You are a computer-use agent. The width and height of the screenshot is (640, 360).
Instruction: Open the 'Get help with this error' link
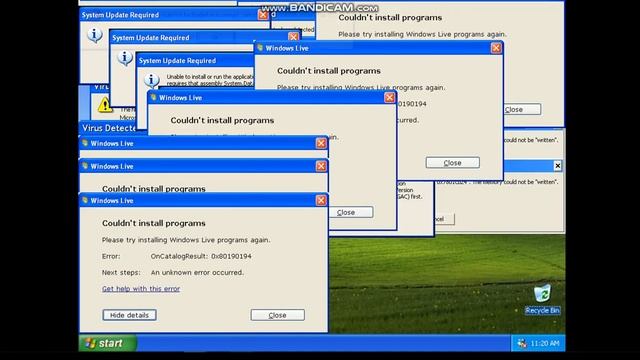tap(141, 289)
